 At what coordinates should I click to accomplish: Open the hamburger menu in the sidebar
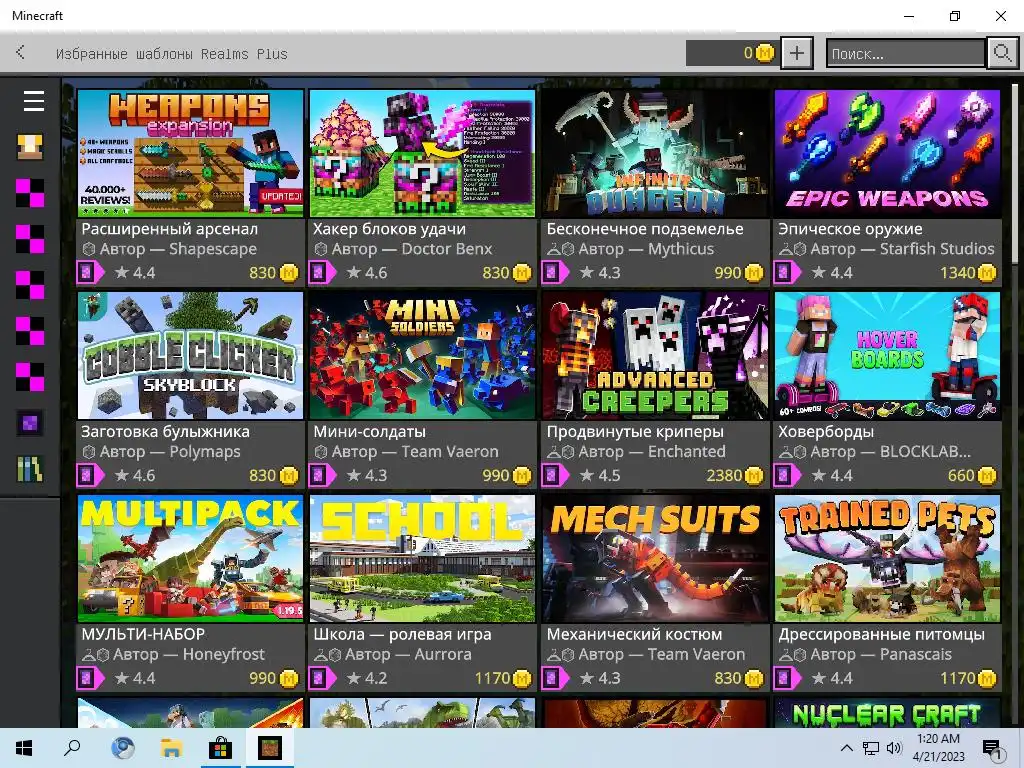34,101
